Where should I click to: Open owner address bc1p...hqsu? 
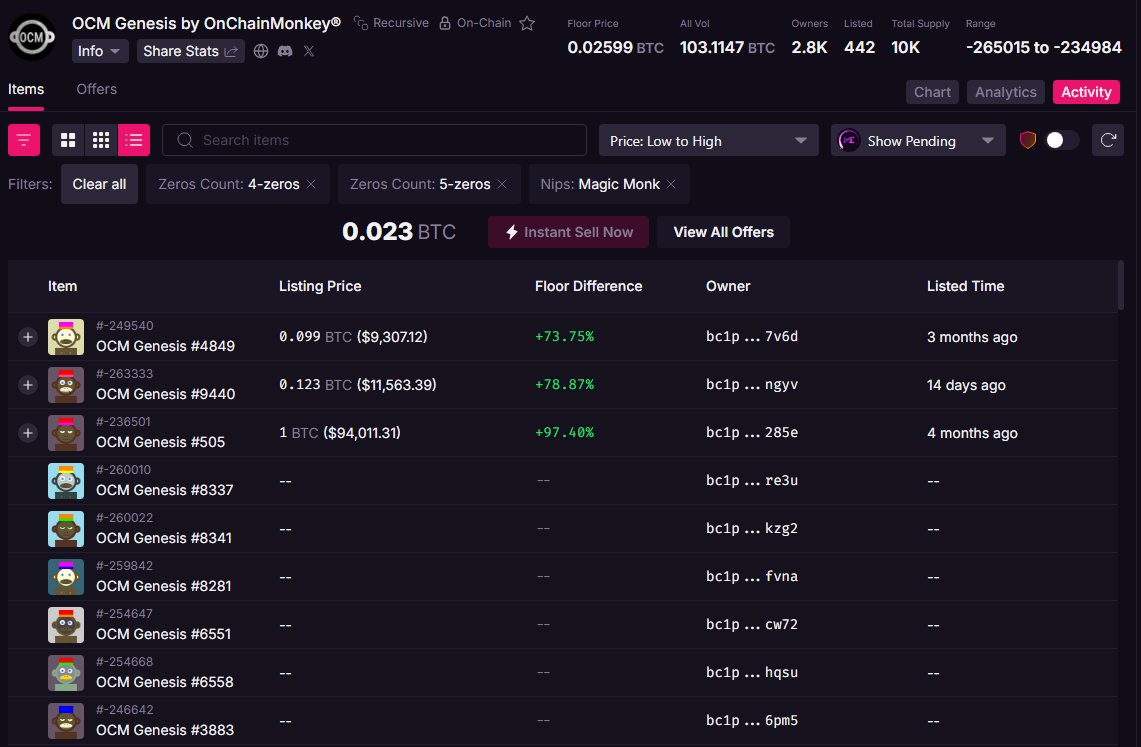click(752, 673)
